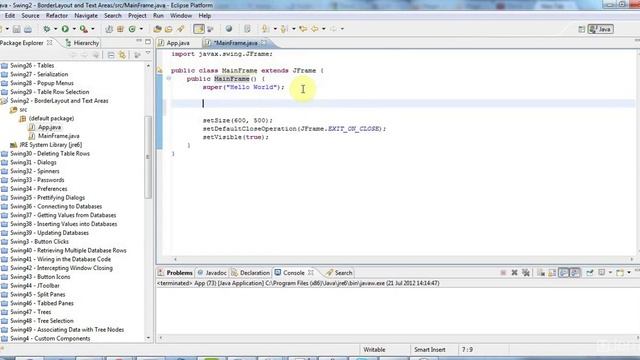Viewport: 640px width, 360px height.
Task: Collapse All in the Package Explorer
Action: click(x=111, y=55)
